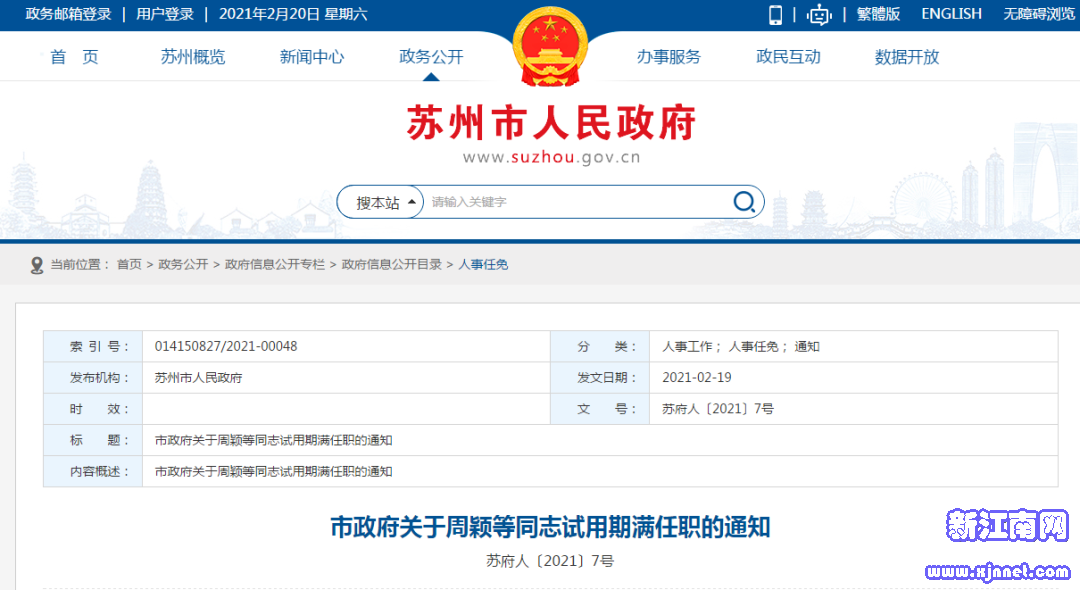The height and width of the screenshot is (590, 1080).
Task: Click the location pin icon in breadcrumb
Action: coord(37,265)
